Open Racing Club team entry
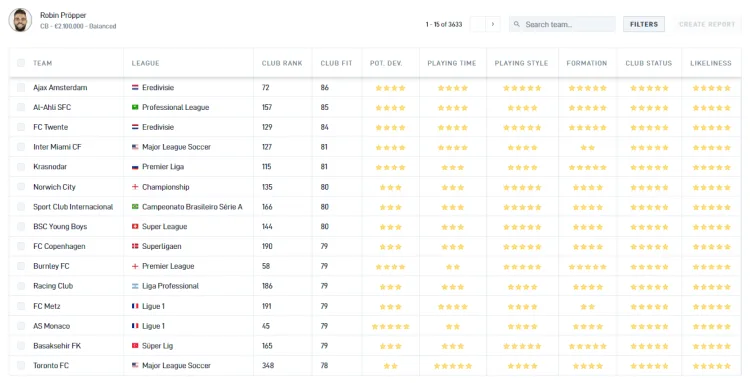Viewport: 750px width, 383px height. coord(53,286)
